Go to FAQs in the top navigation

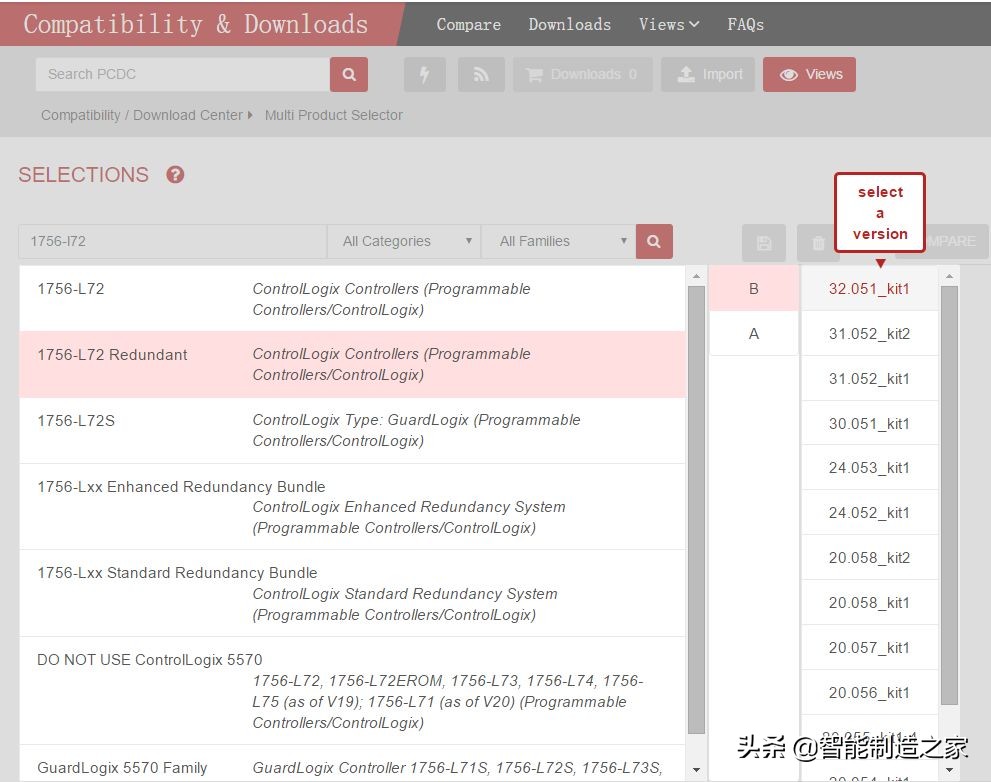745,24
